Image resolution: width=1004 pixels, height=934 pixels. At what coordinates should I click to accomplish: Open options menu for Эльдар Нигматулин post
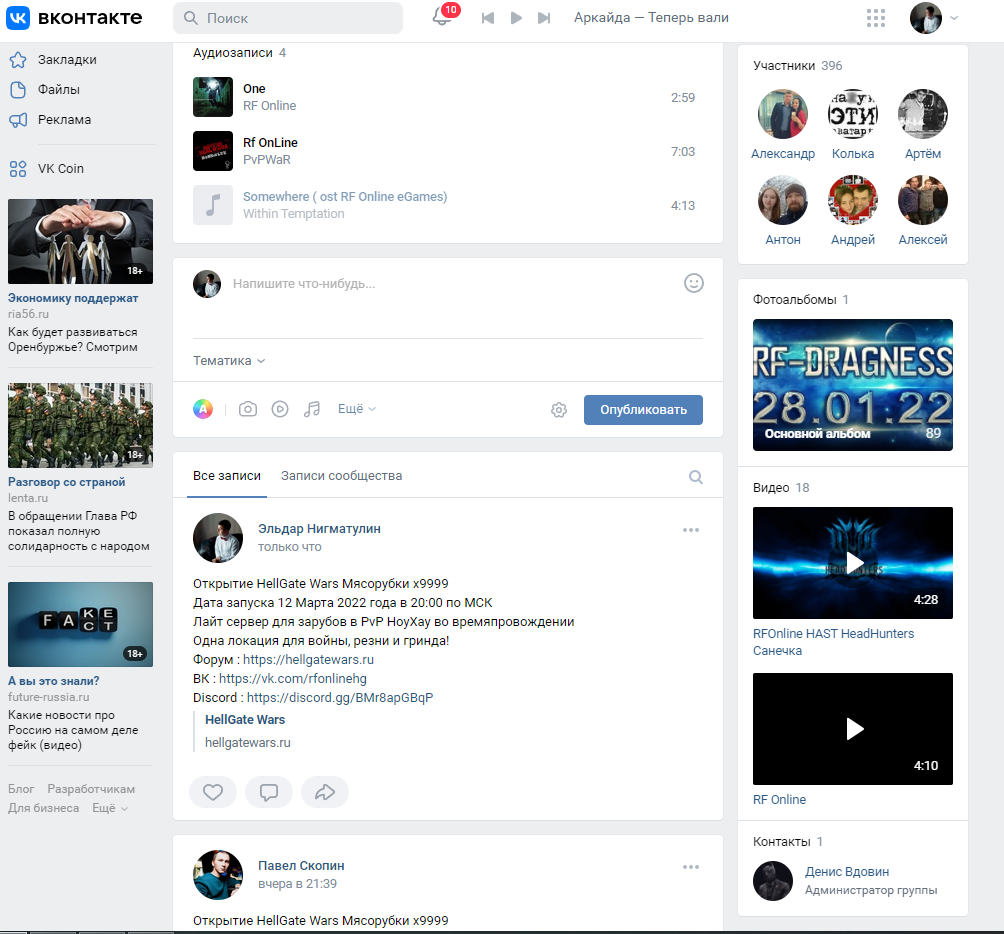[x=691, y=530]
